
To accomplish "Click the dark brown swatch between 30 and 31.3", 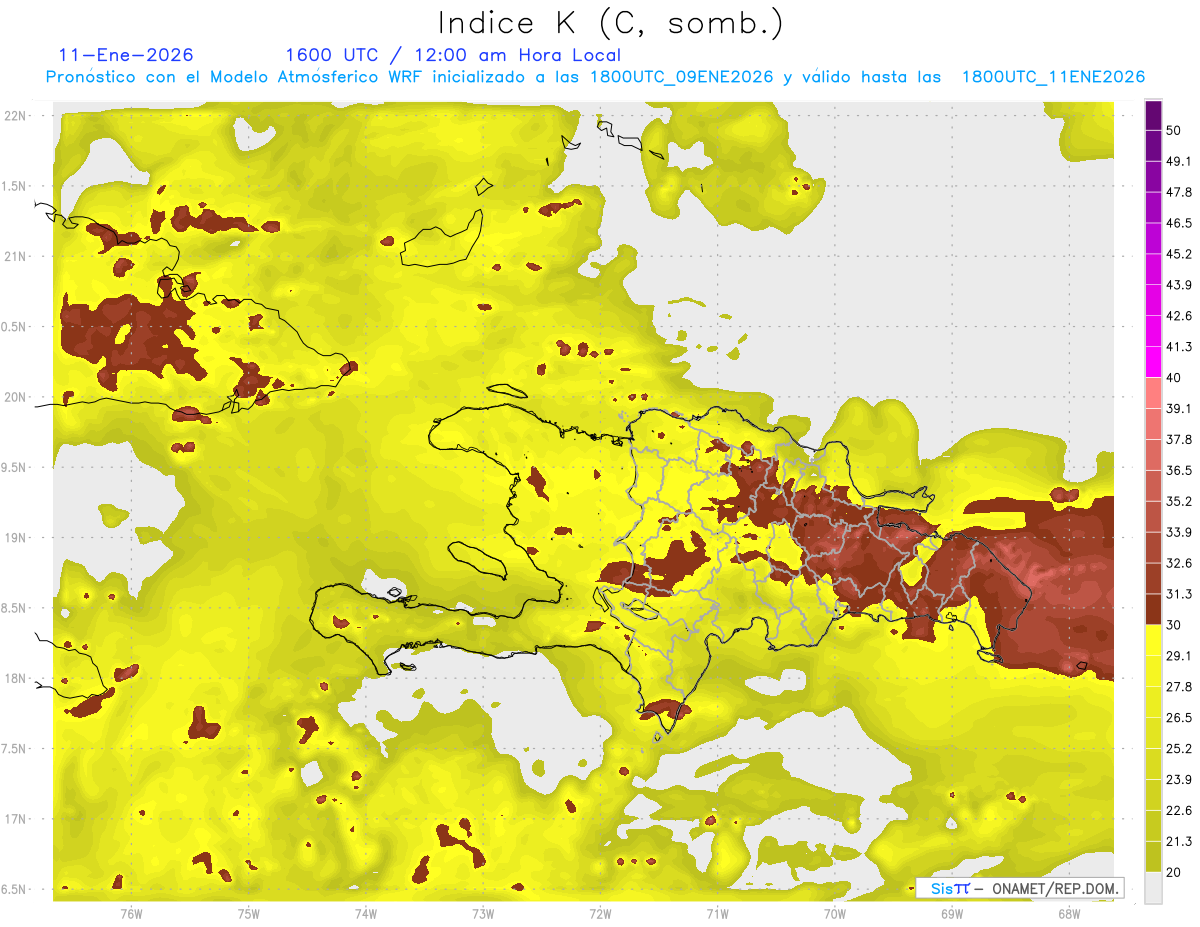I will (1153, 609).
